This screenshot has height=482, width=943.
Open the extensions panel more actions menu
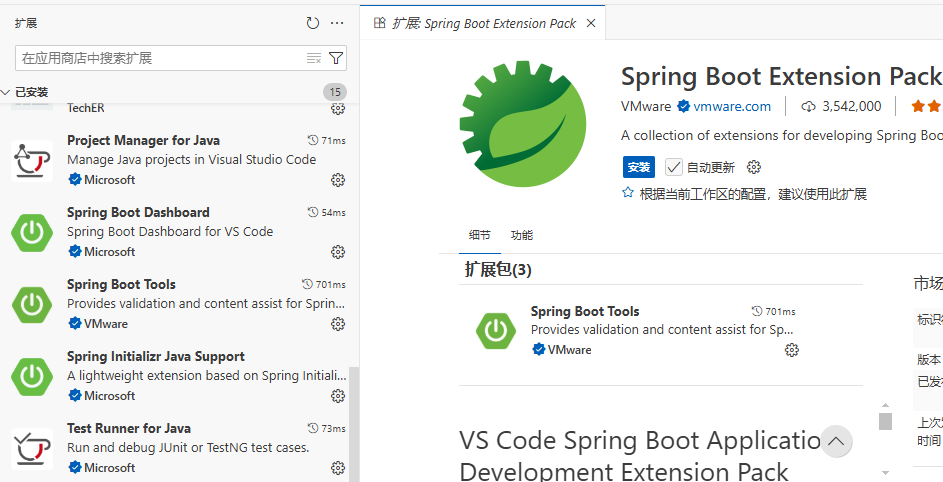click(x=337, y=23)
